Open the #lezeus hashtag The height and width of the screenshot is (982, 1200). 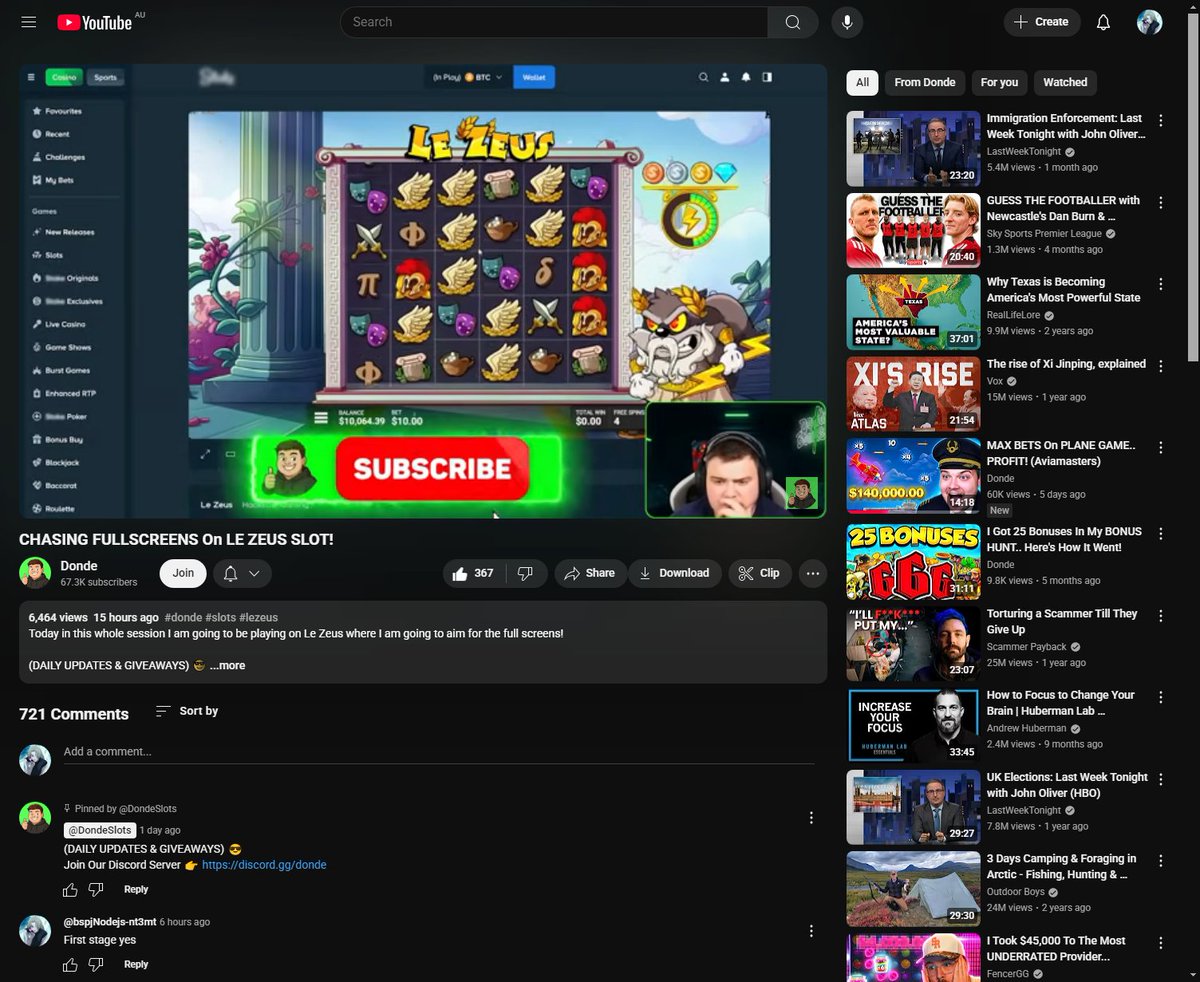point(258,618)
